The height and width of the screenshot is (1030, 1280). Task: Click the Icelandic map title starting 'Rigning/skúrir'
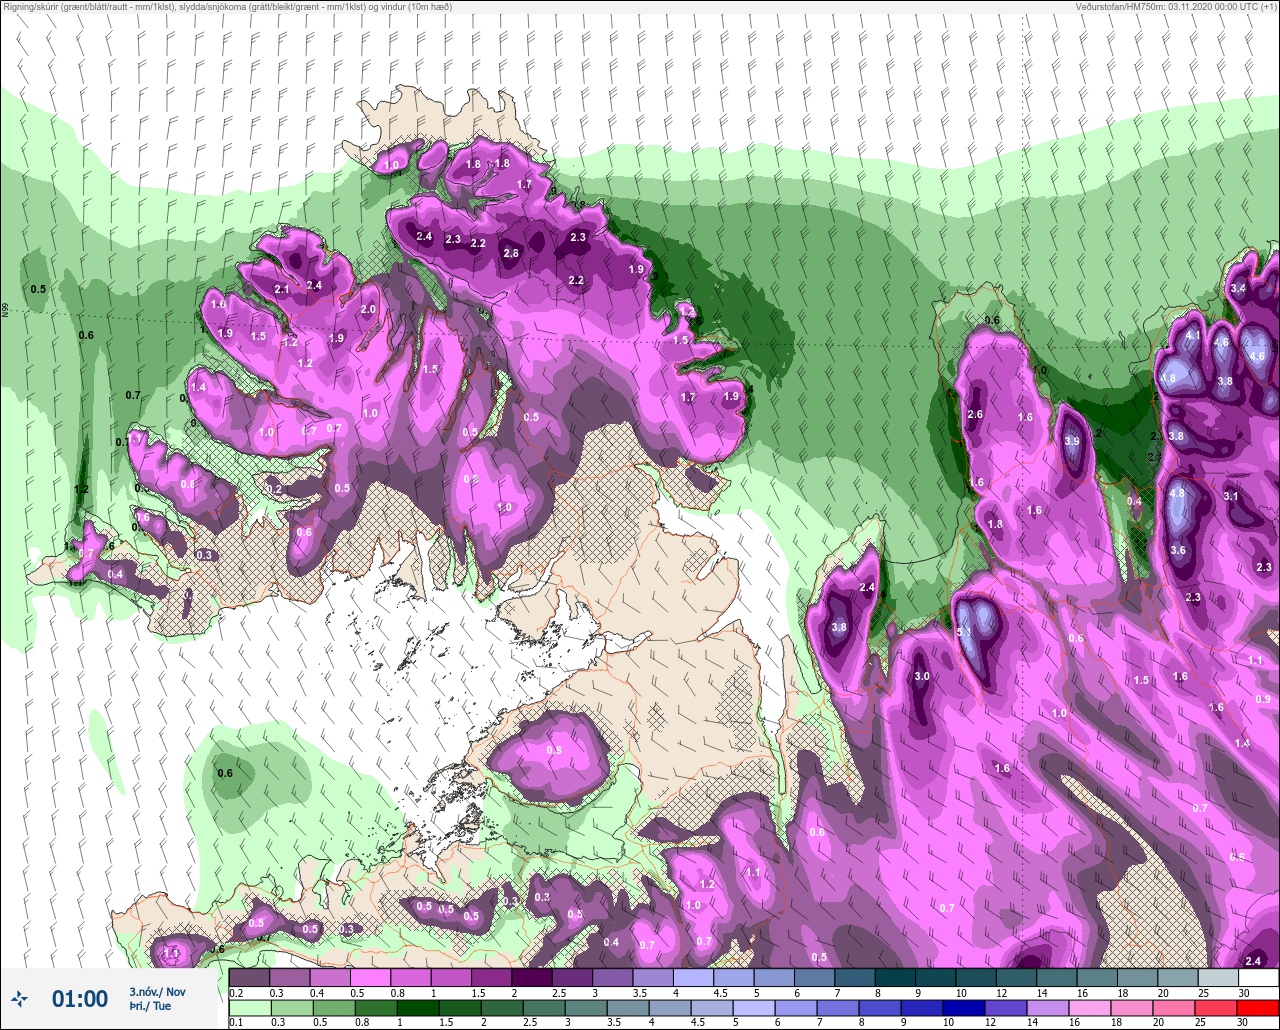pos(227,7)
